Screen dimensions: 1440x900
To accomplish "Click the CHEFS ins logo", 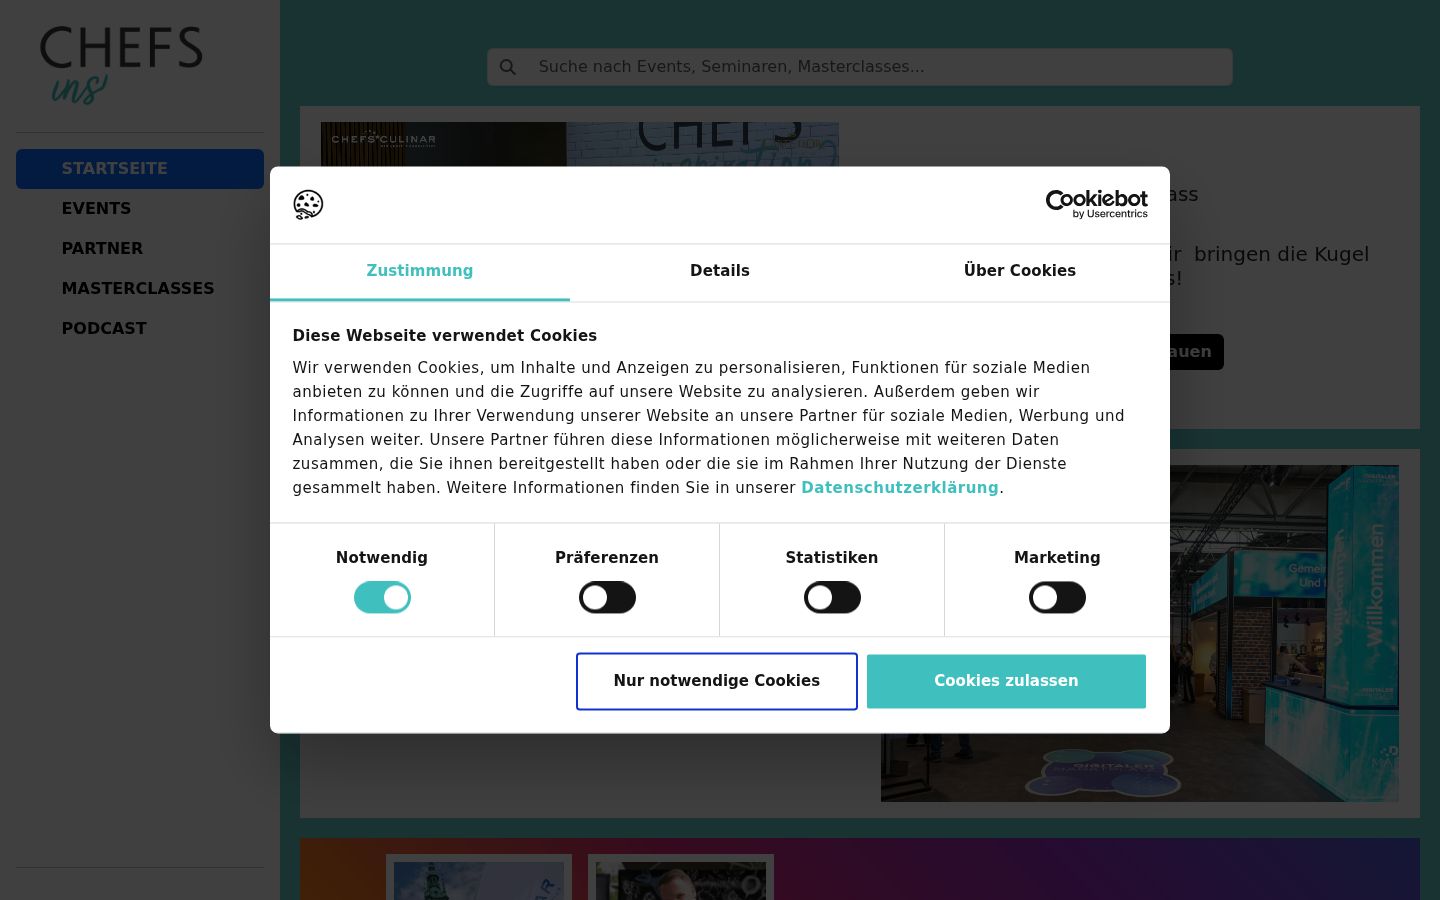I will [121, 65].
